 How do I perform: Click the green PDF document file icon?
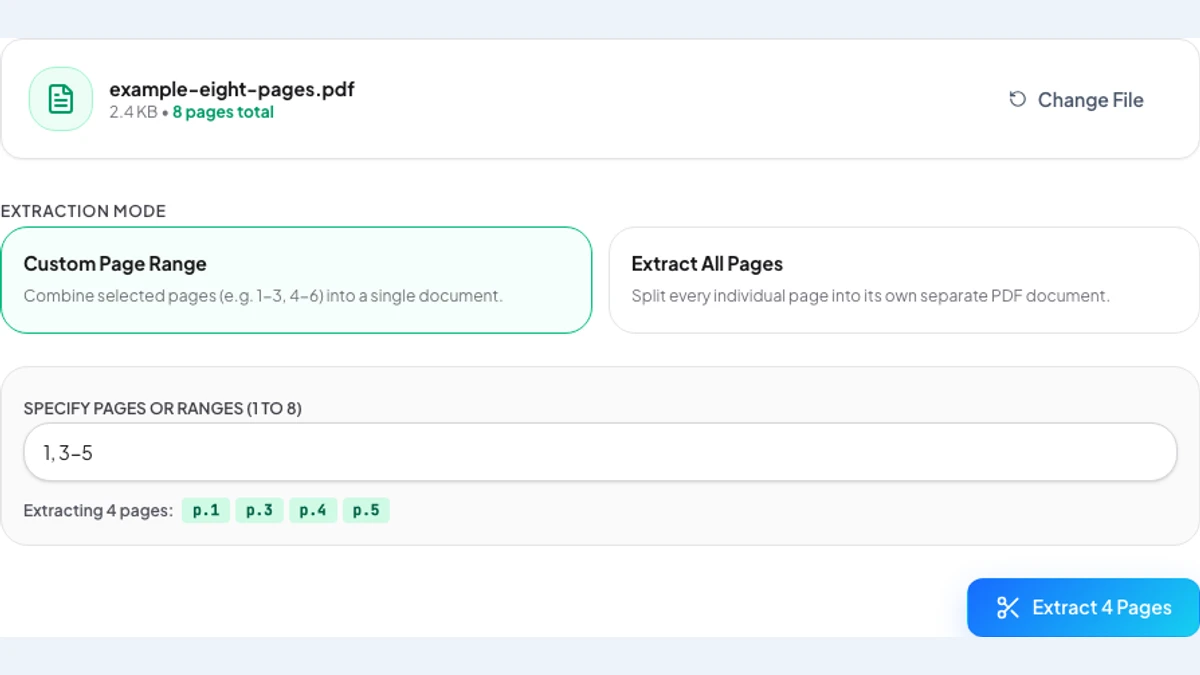pos(61,99)
